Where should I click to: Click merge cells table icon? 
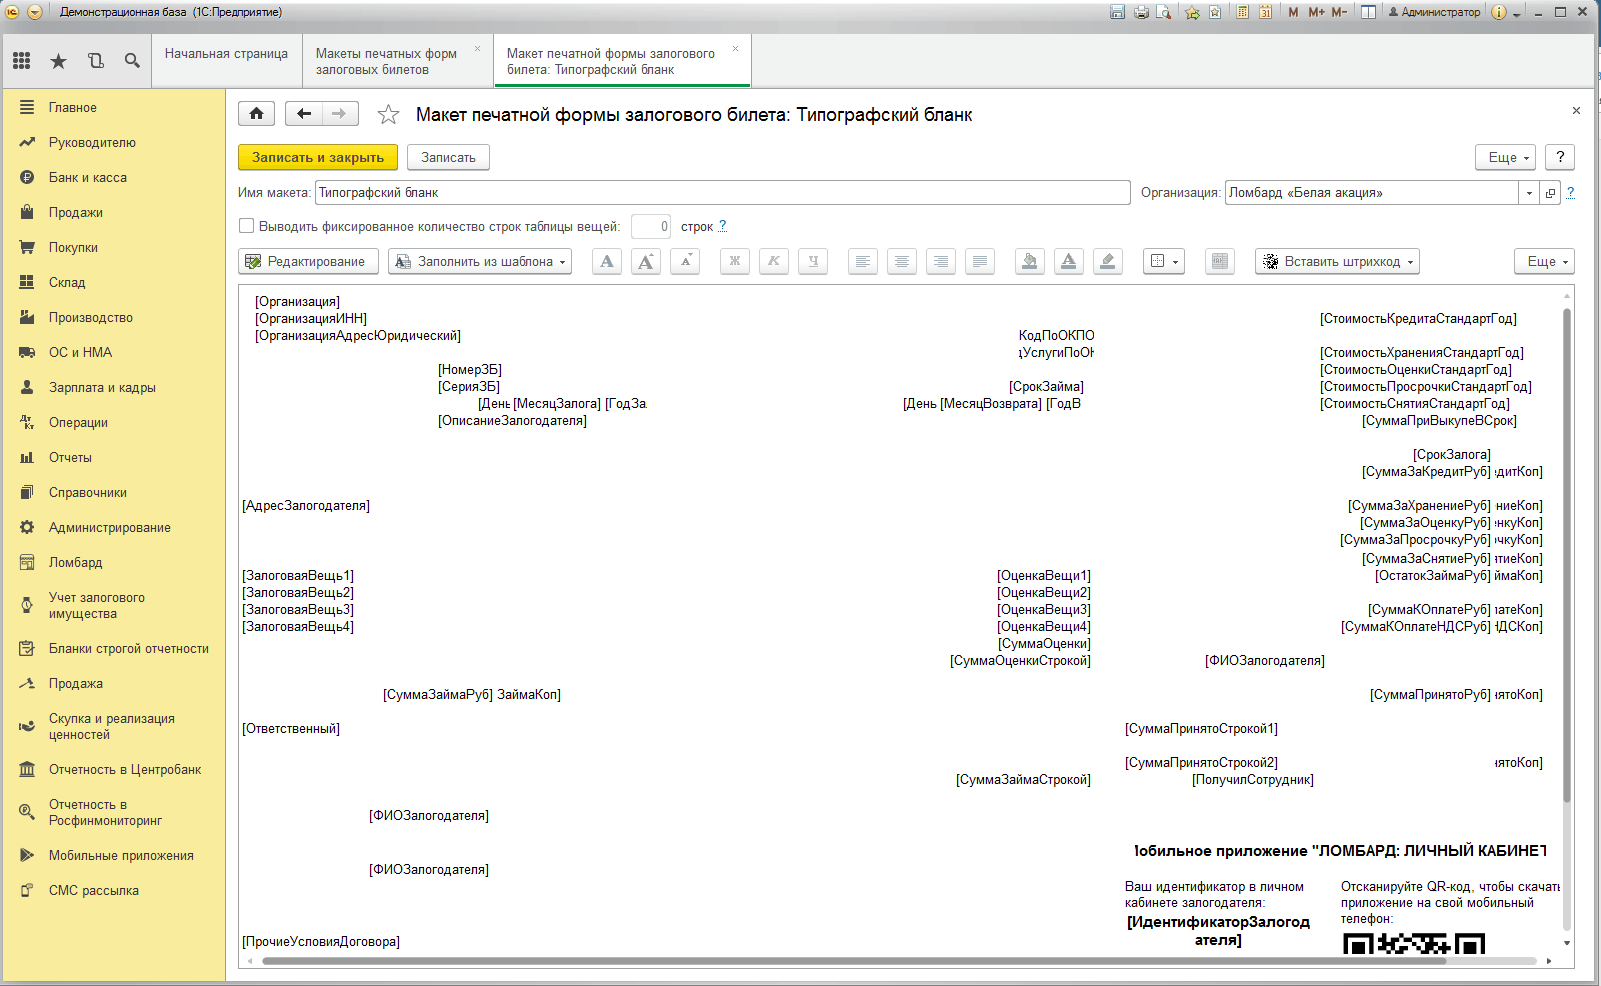(x=1220, y=261)
